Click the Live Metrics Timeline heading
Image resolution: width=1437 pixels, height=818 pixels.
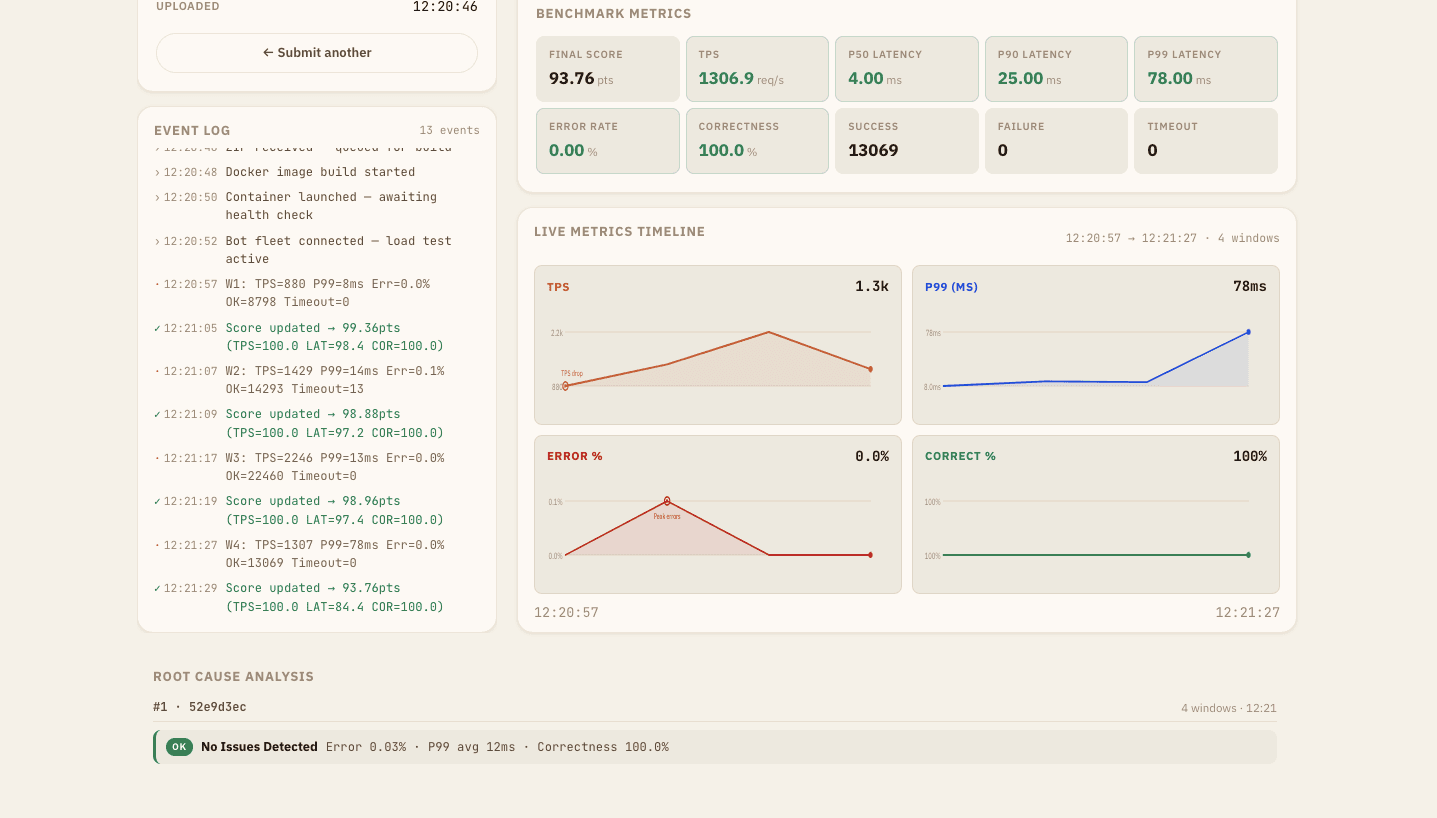[619, 231]
